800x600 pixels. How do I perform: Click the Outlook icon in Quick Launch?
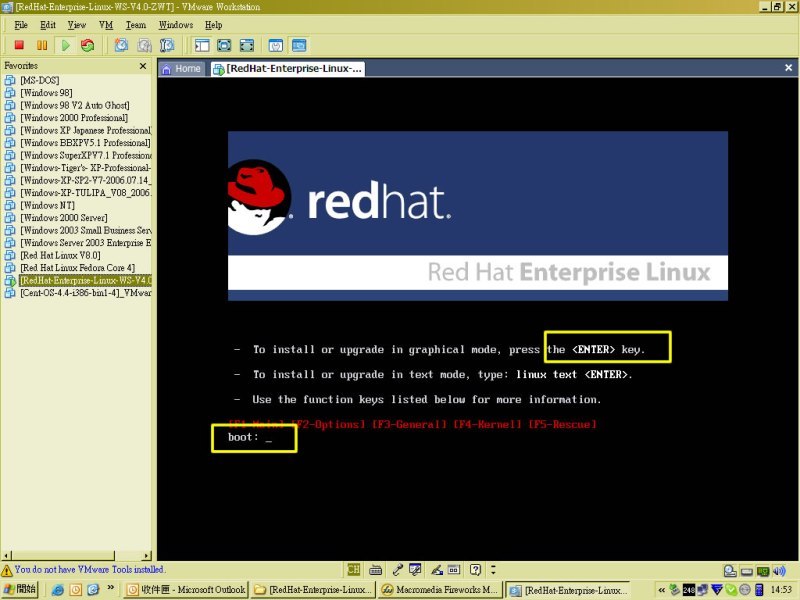pyautogui.click(x=76, y=590)
